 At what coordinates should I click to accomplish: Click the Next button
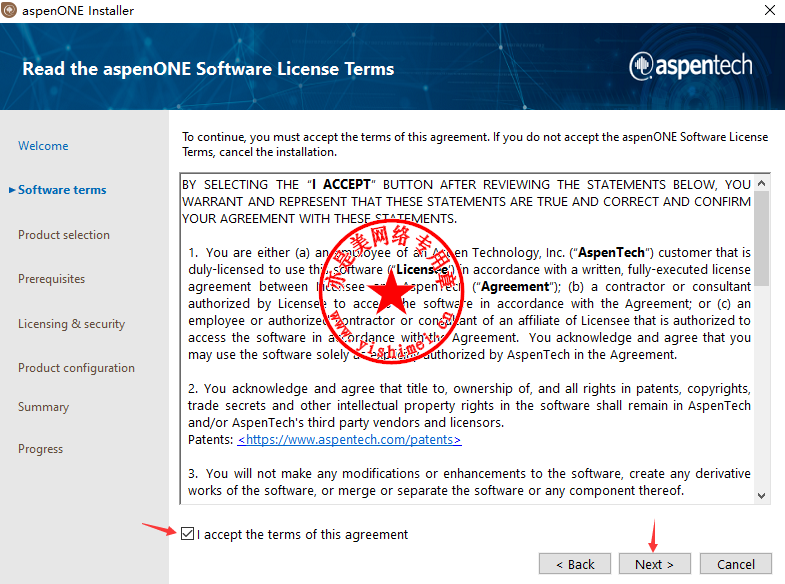point(654,564)
